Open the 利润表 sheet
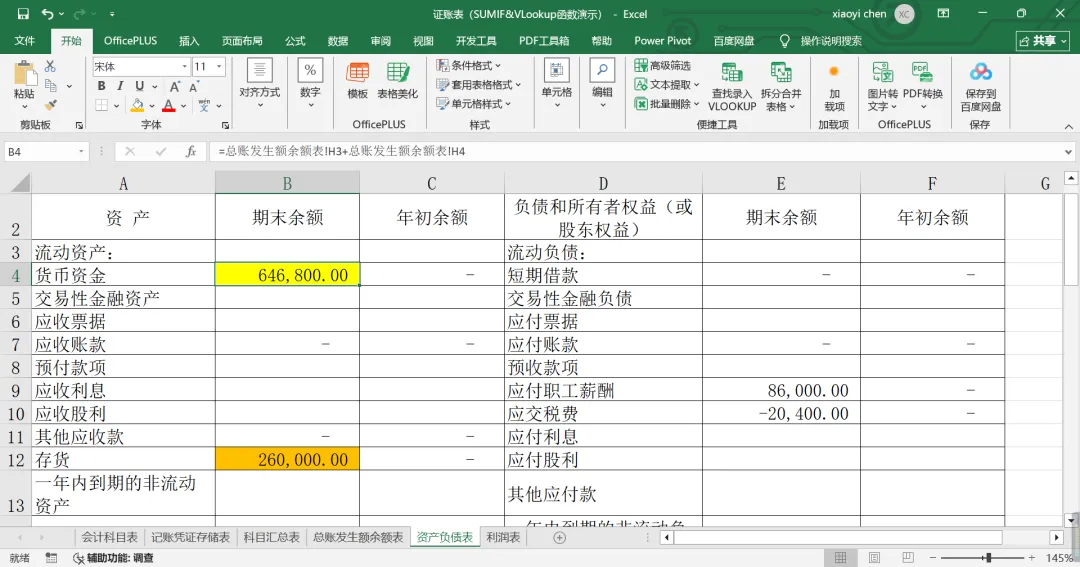This screenshot has width=1080, height=567. 503,537
